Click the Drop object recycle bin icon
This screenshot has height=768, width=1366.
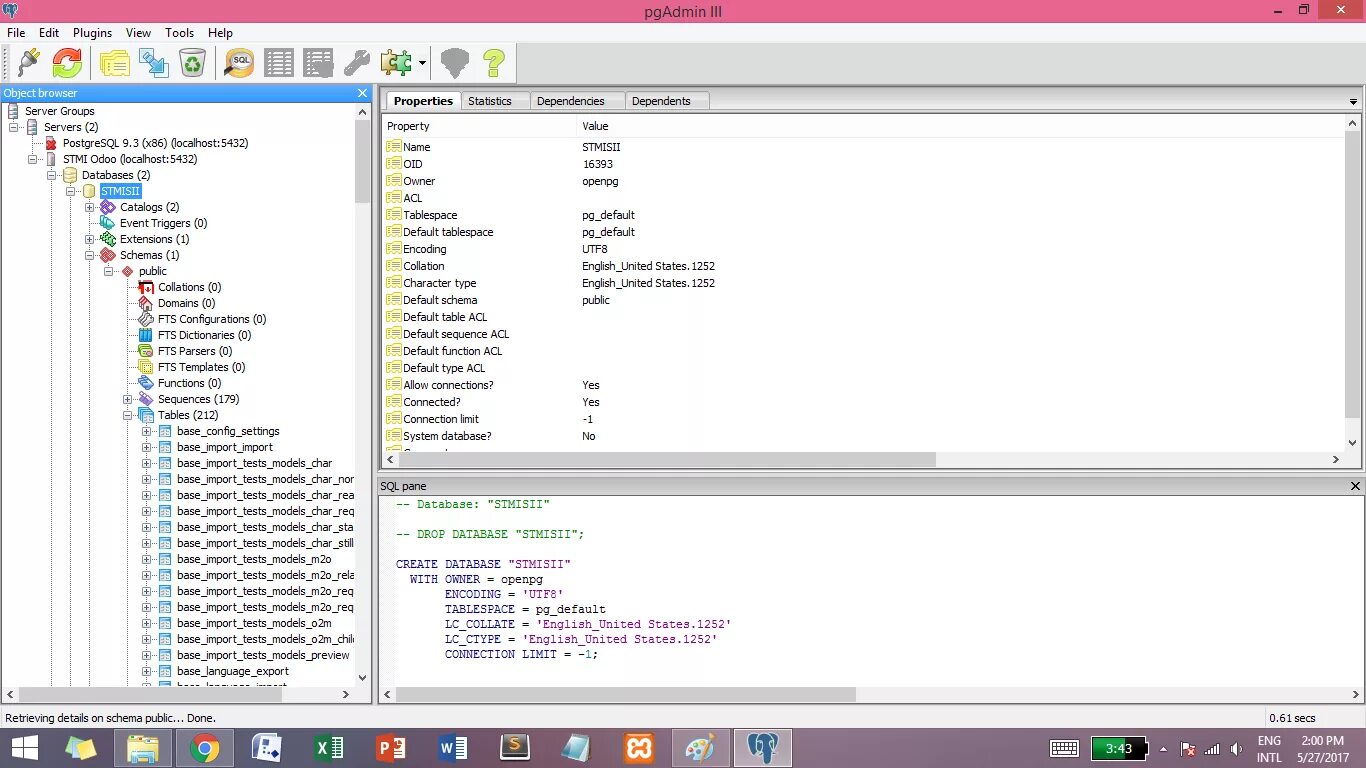[192, 63]
